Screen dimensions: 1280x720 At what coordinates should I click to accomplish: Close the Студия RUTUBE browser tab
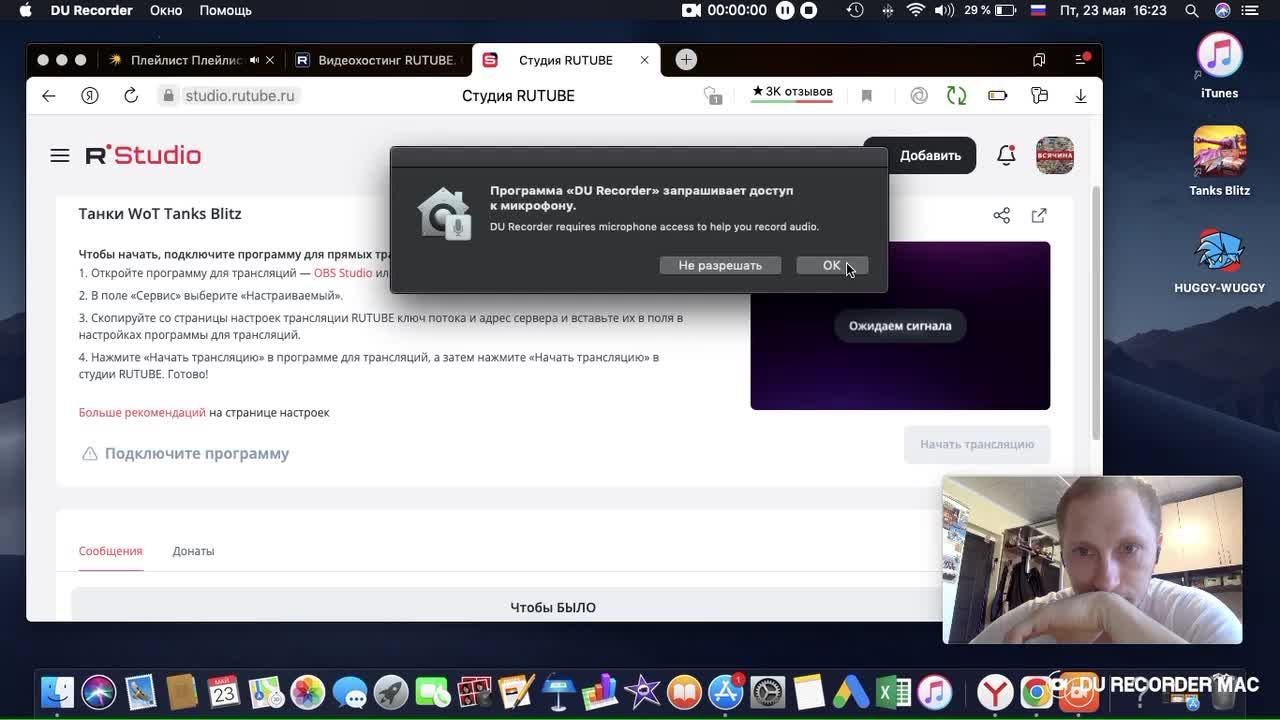[x=644, y=60]
